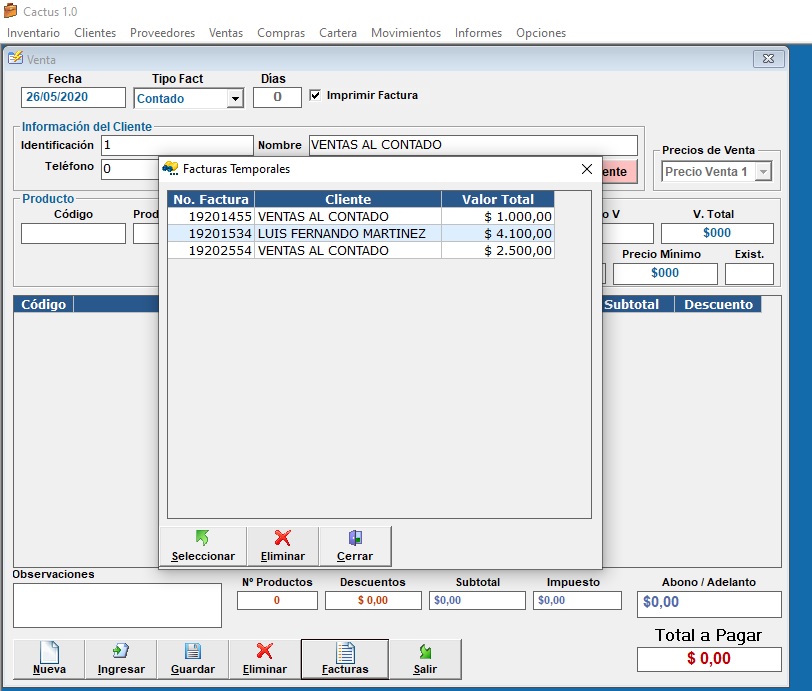The height and width of the screenshot is (691, 812).
Task: Open the Inventario menu
Action: tap(33, 33)
